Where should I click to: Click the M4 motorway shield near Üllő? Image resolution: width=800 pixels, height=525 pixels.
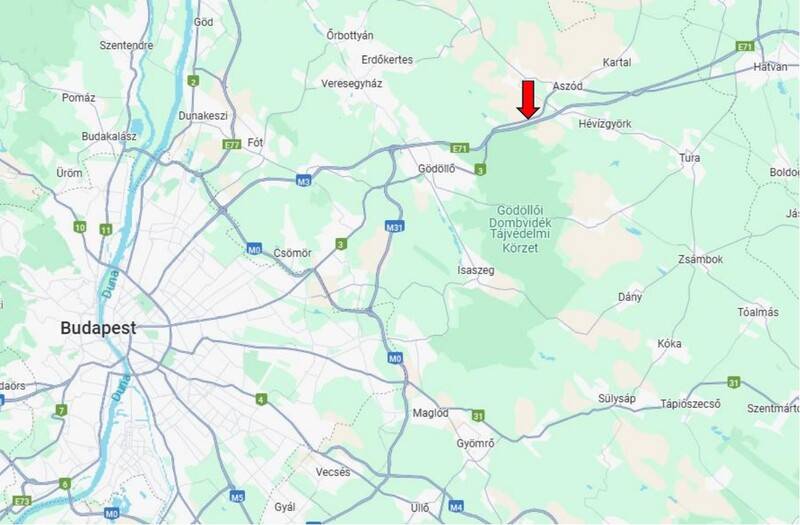click(x=456, y=507)
